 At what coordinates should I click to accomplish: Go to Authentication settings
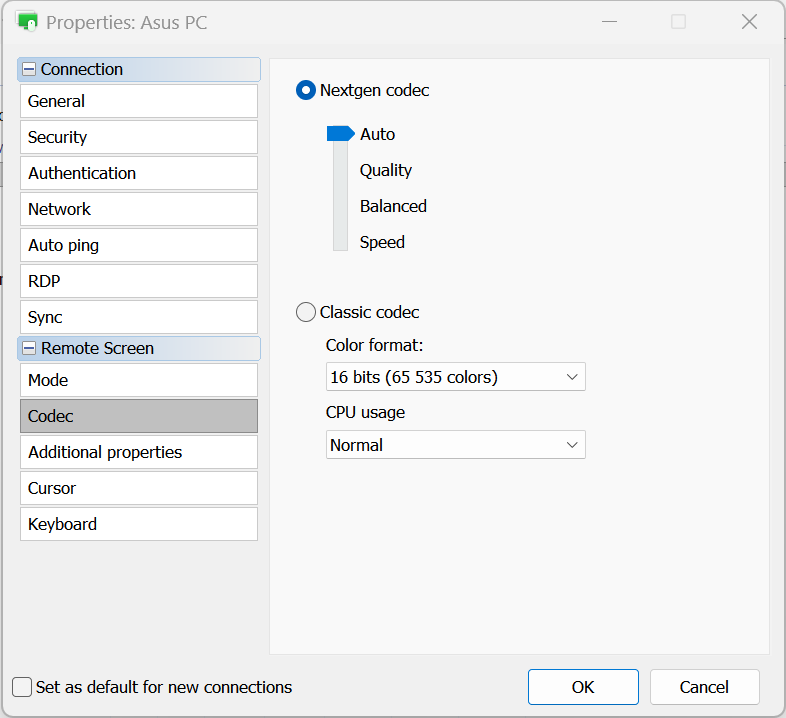(x=139, y=173)
